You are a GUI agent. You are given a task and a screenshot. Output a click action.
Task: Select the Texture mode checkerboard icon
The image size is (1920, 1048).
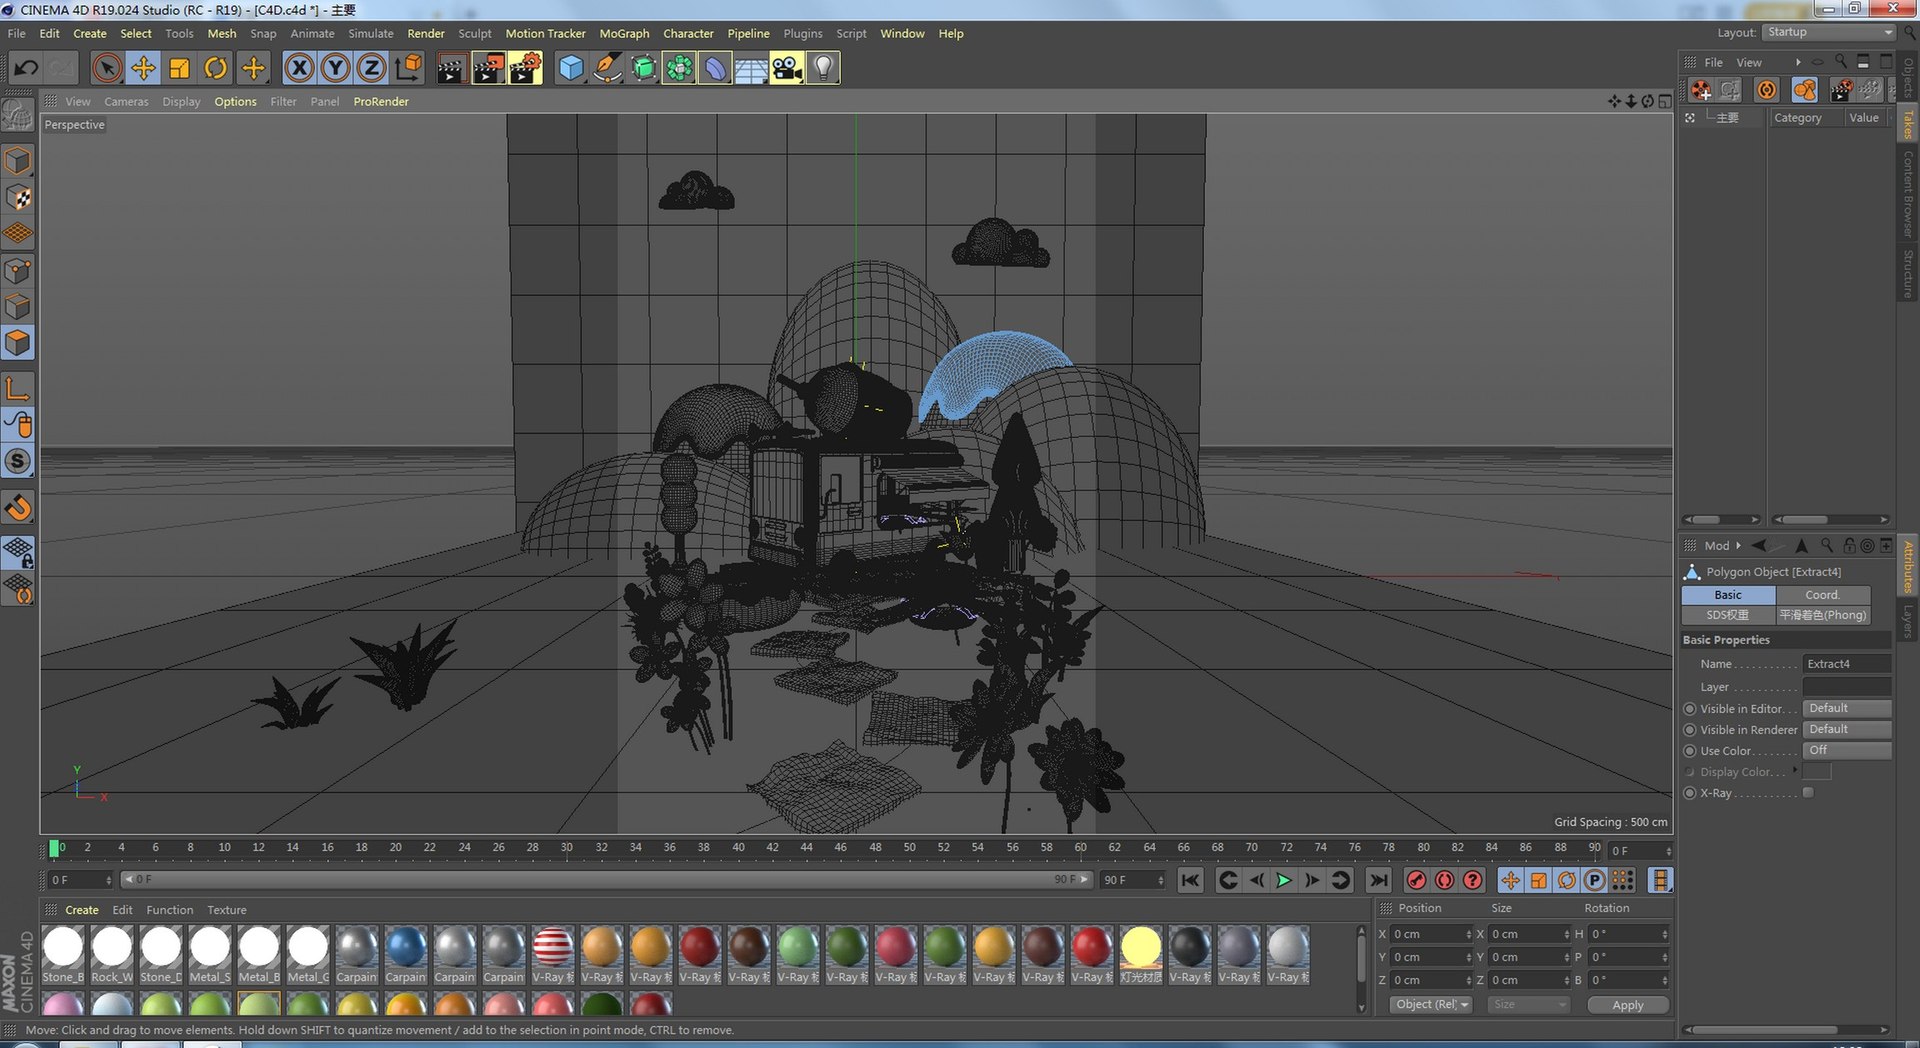(x=18, y=197)
